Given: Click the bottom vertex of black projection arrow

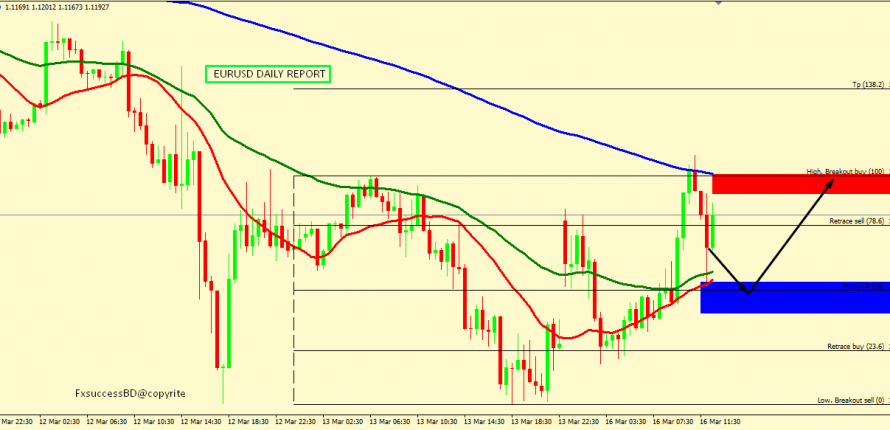Looking at the screenshot, I should point(747,293).
